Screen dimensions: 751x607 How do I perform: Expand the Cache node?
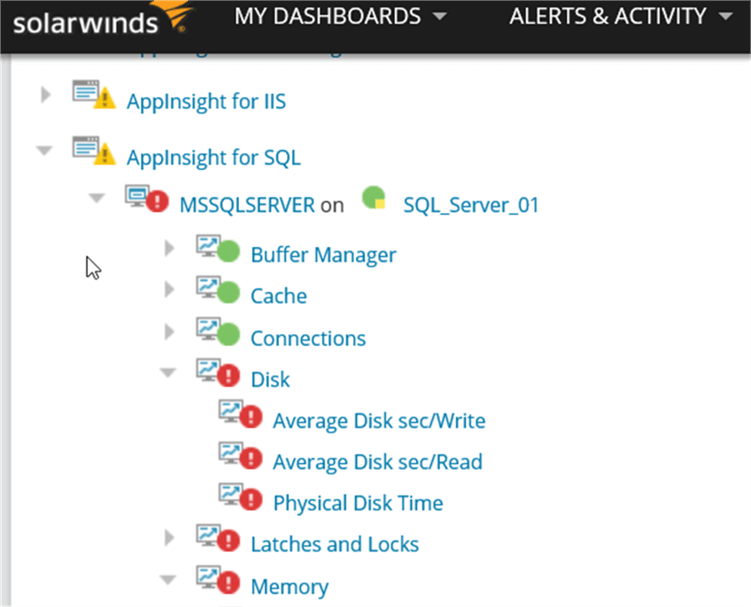(x=169, y=289)
